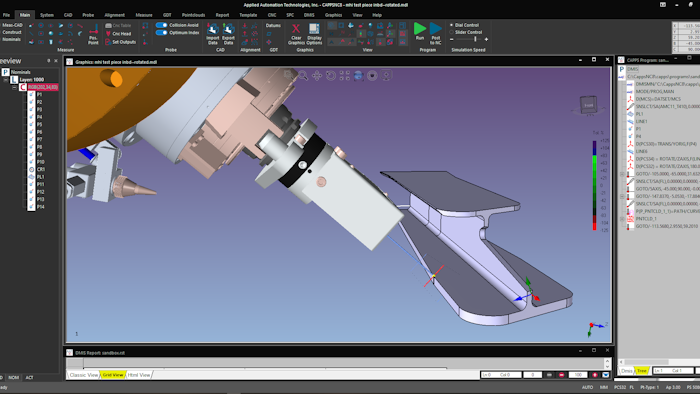Click the Construct button
This screenshot has height=394, width=700.
pos(12,32)
